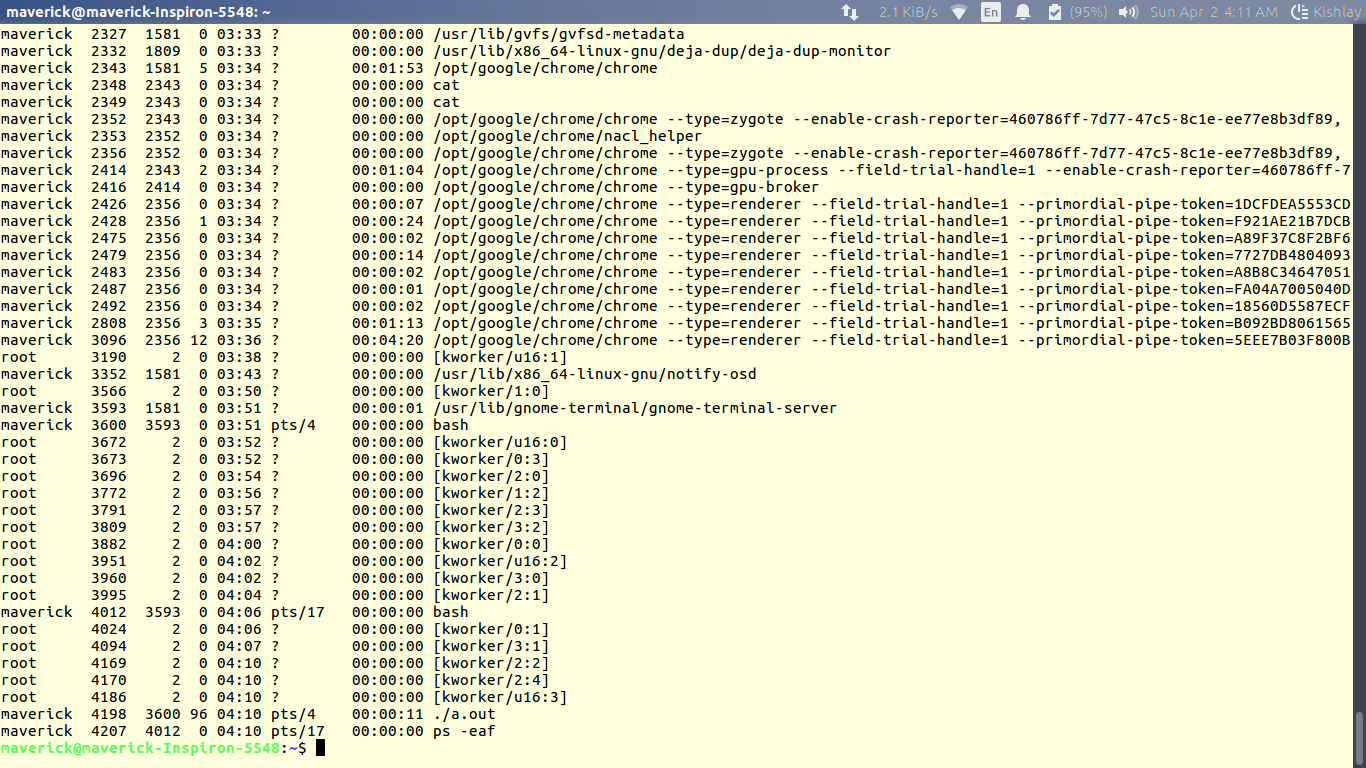Click the pipe token 1DCFDEA5553CD text
The image size is (1366, 768).
[x=1293, y=204]
